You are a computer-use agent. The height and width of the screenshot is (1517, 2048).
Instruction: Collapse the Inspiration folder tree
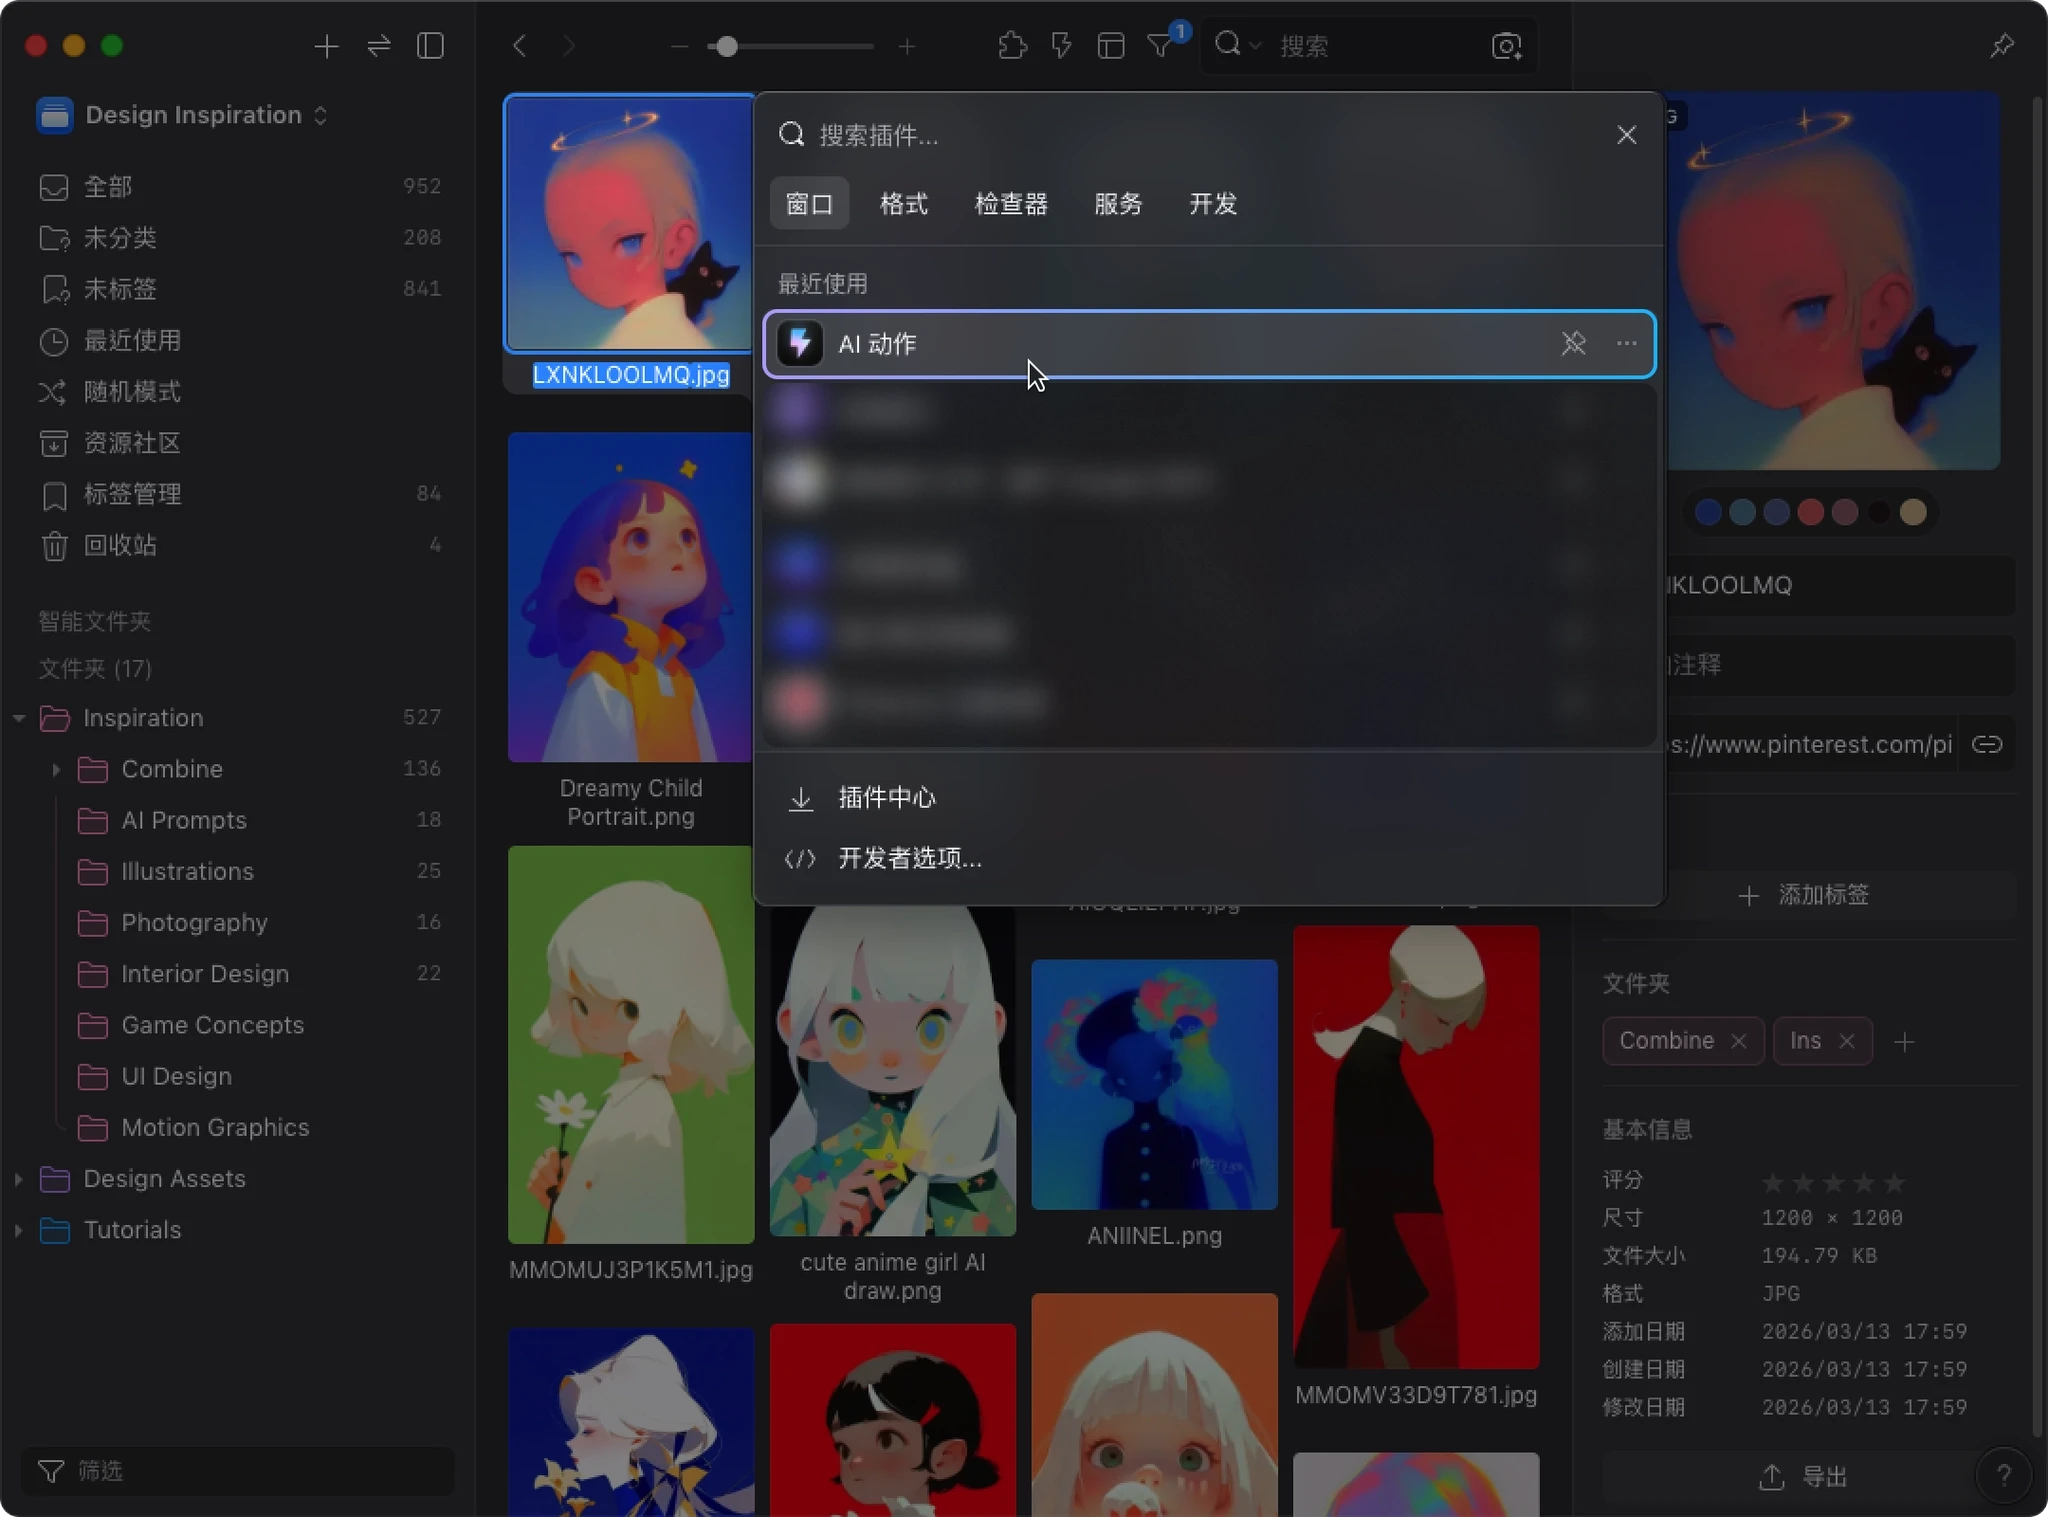pyautogui.click(x=19, y=718)
